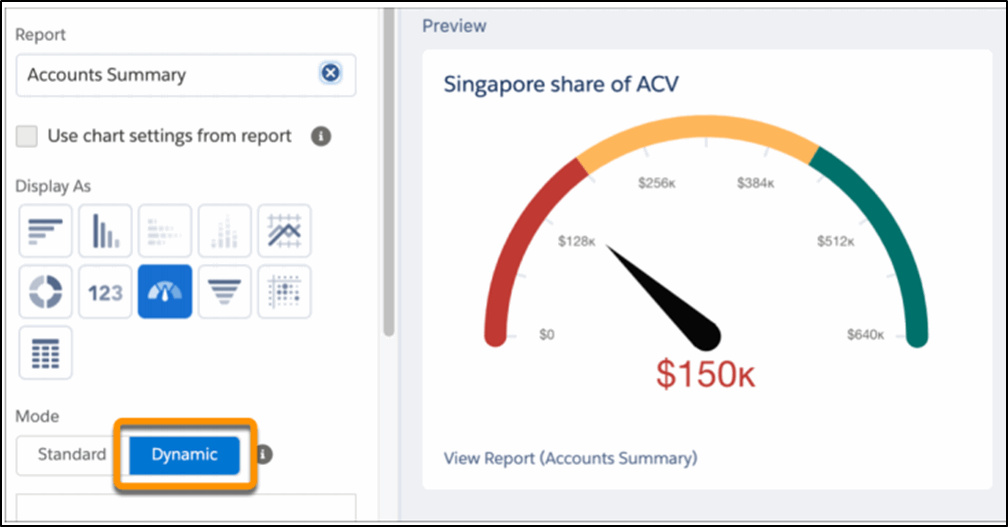
Task: Click info icon next to chart settings
Action: (321, 136)
